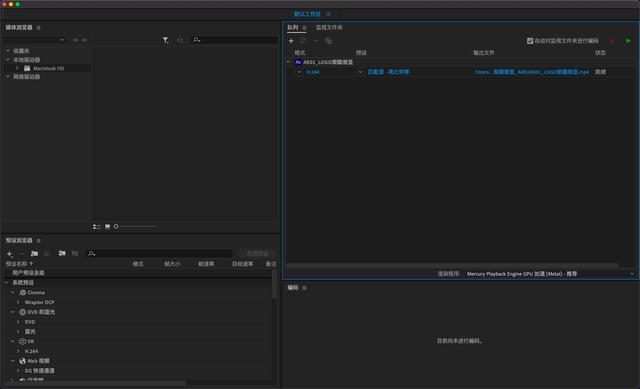Collapse the 网络驱动器 (Network Drives) tree node
640x389 pixels.
point(8,77)
